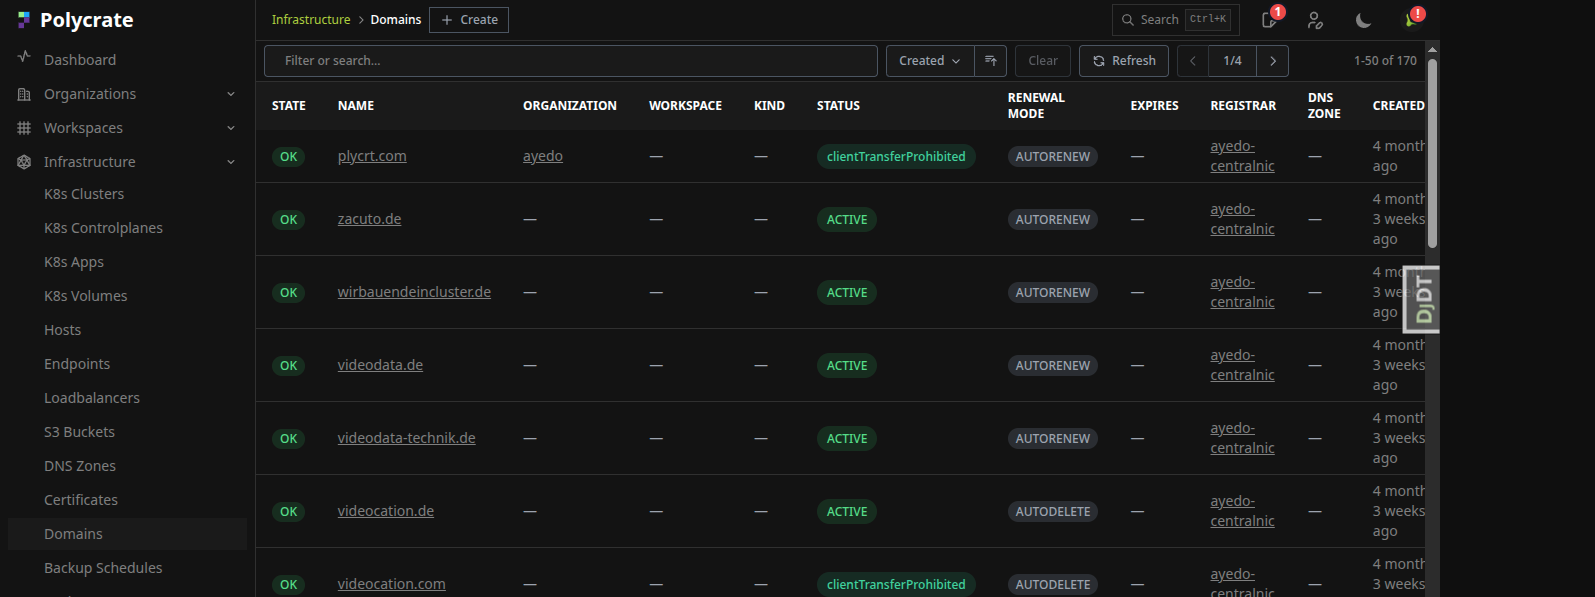This screenshot has width=1595, height=597.
Task: Open the plycrt.com domain link
Action: (x=372, y=156)
